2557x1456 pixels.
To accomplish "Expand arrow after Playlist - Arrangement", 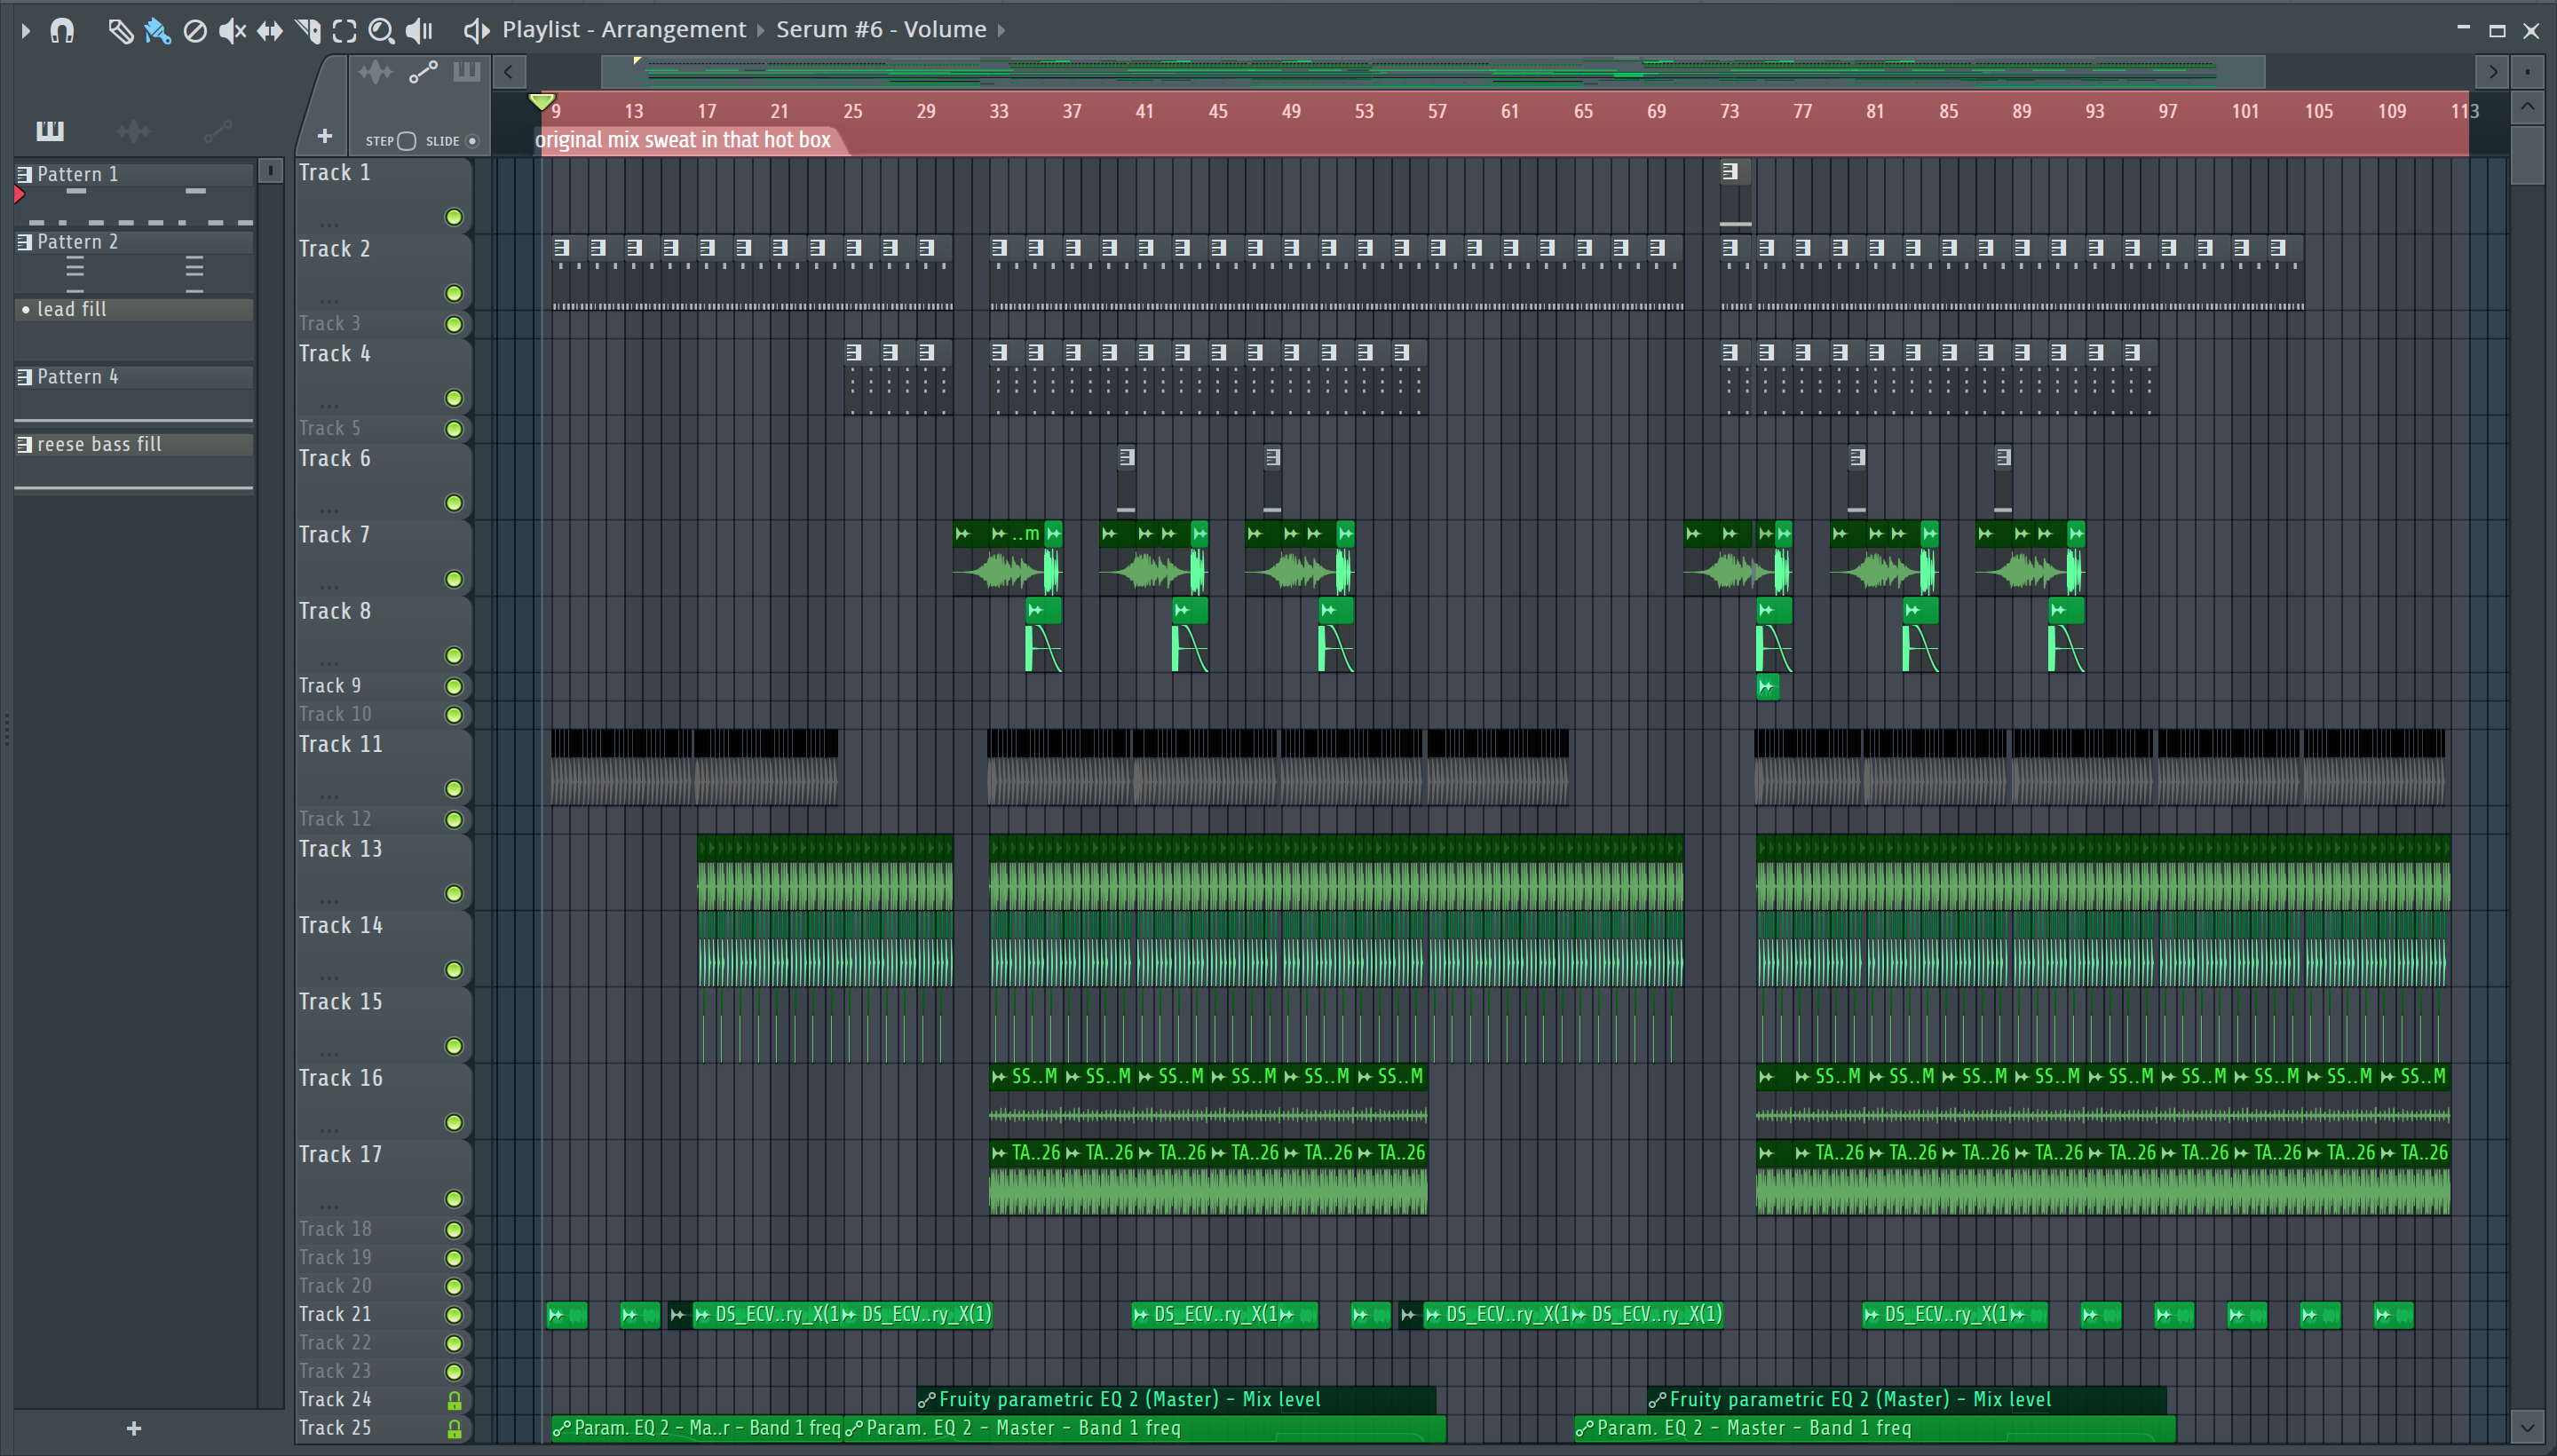I will coord(760,31).
